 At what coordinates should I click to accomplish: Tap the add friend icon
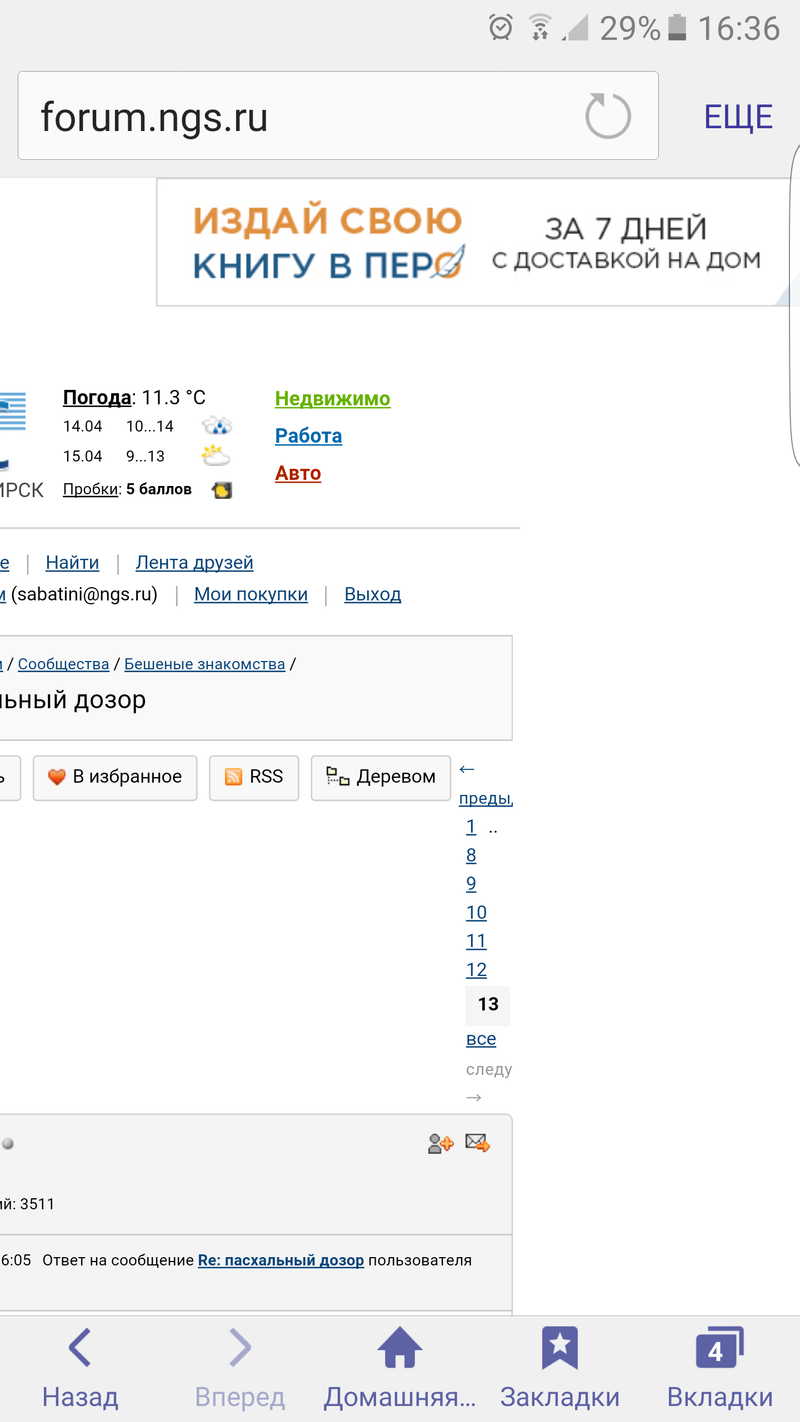pyautogui.click(x=440, y=1143)
